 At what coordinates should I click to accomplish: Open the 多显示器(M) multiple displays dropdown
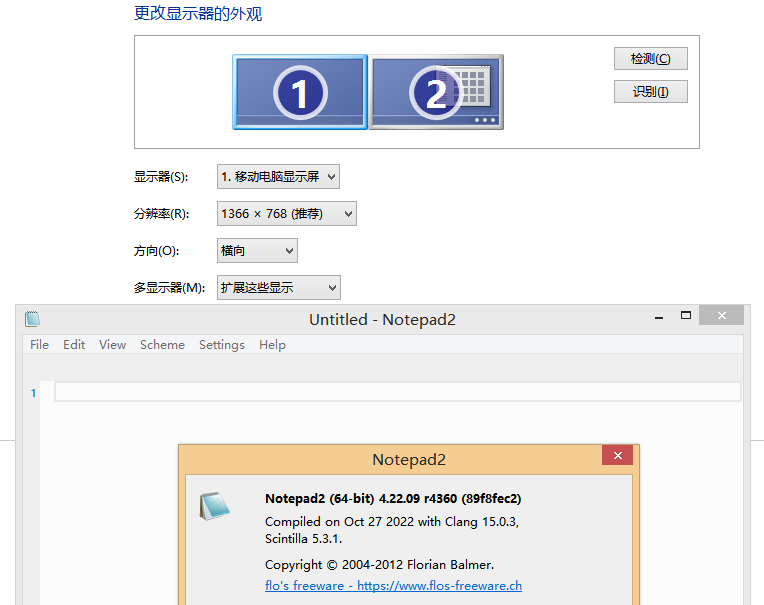coord(279,287)
